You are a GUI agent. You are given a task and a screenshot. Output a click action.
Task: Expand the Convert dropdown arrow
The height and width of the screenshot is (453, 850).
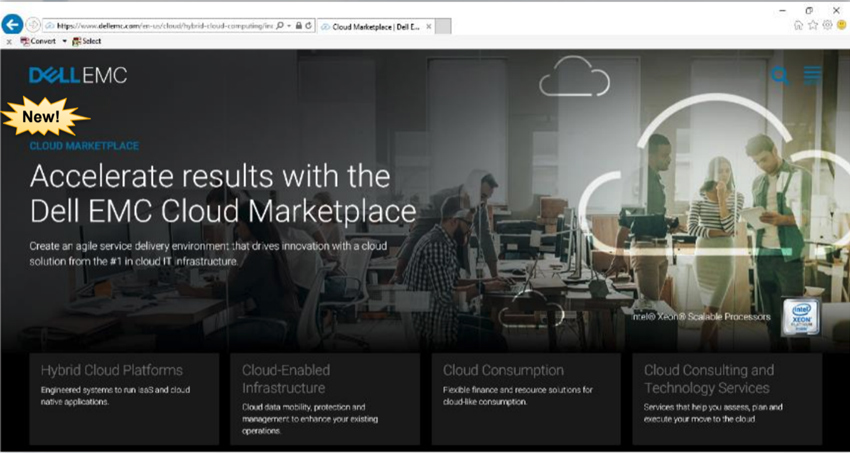[64, 41]
